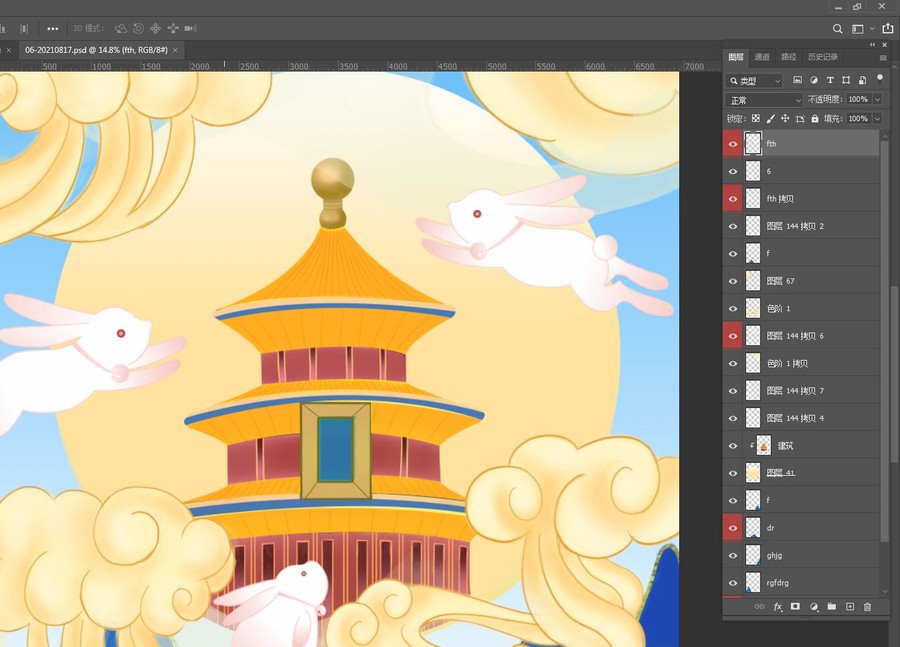Image resolution: width=900 pixels, height=647 pixels.
Task: Select the 3D pan camera icon
Action: pyautogui.click(x=156, y=28)
